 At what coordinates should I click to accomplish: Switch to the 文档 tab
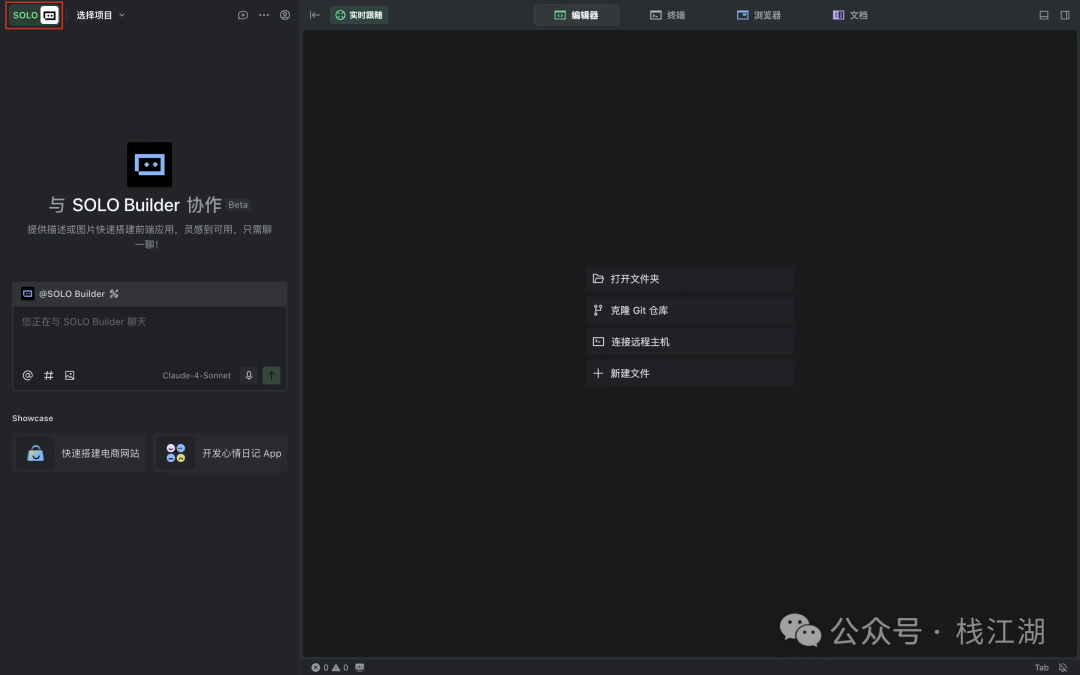(x=850, y=15)
